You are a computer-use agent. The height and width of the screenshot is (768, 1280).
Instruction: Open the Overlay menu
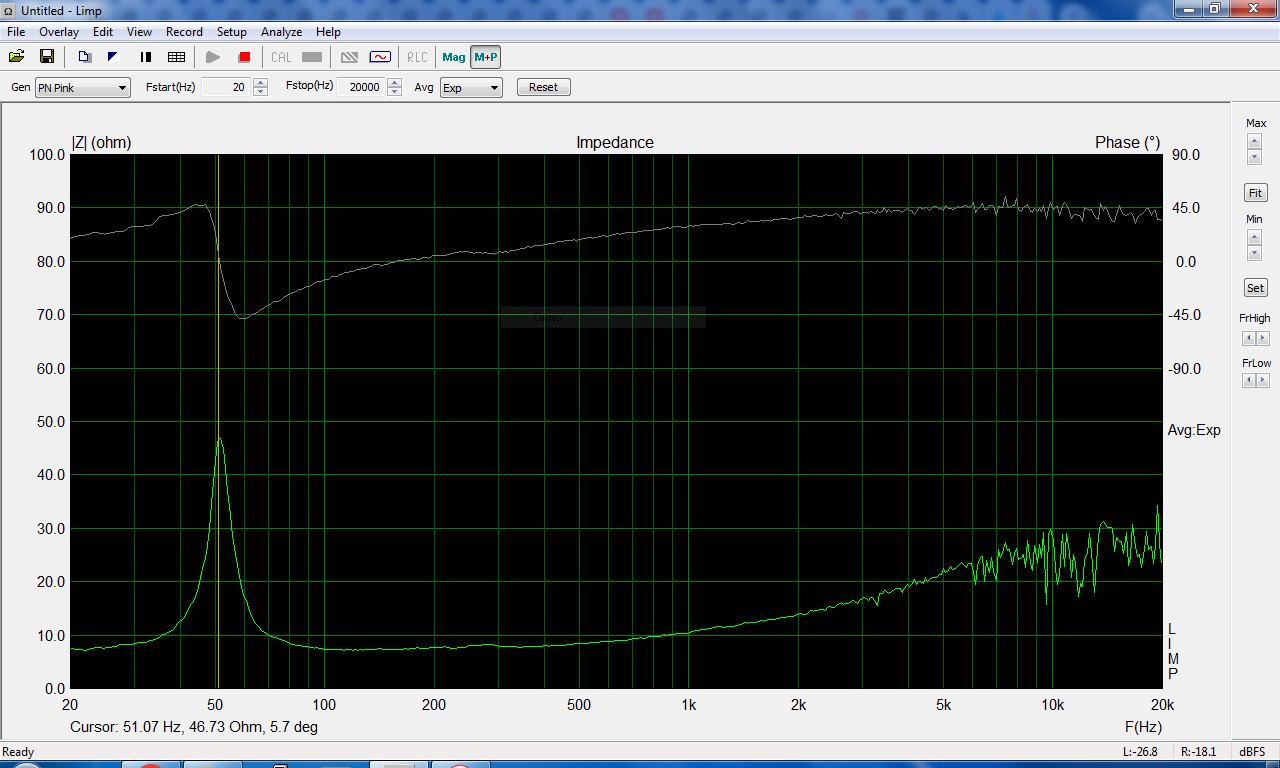pos(59,32)
